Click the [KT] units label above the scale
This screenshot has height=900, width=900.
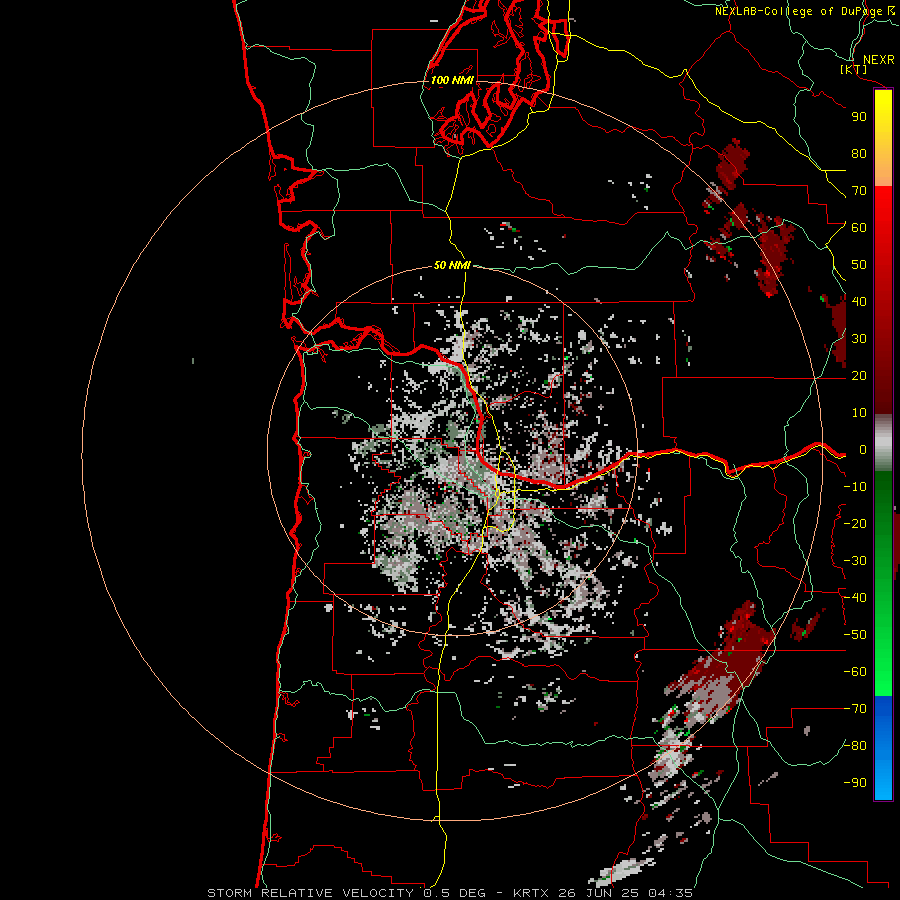854,69
